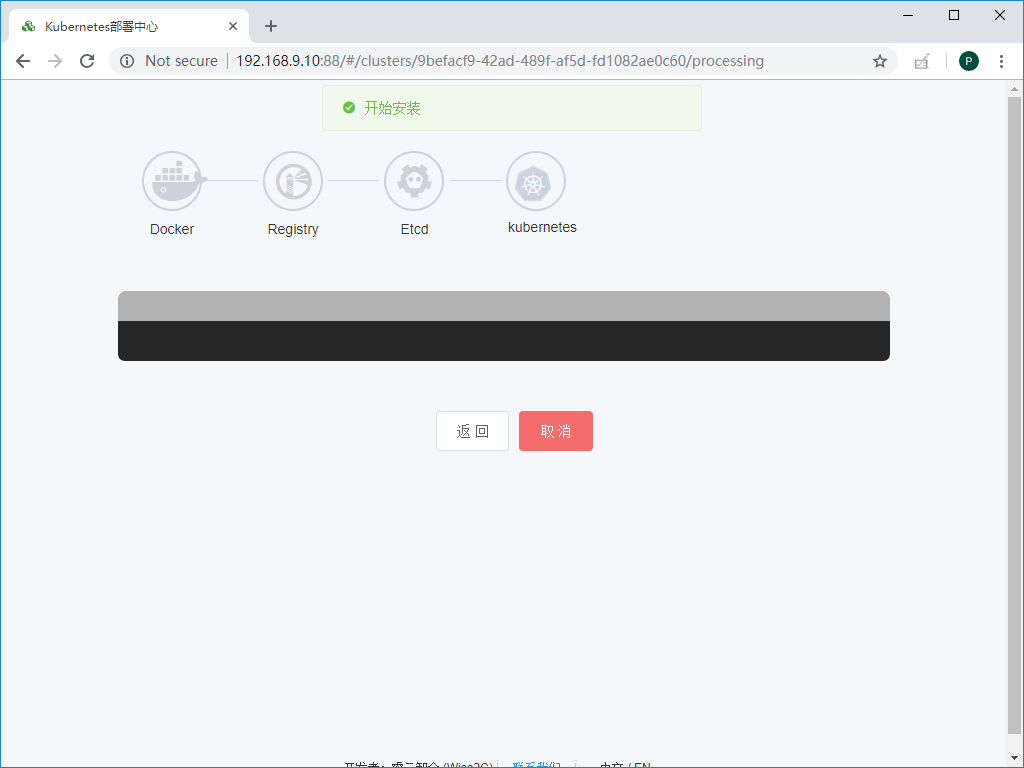
Task: Click the Docker step icon
Action: (172, 181)
